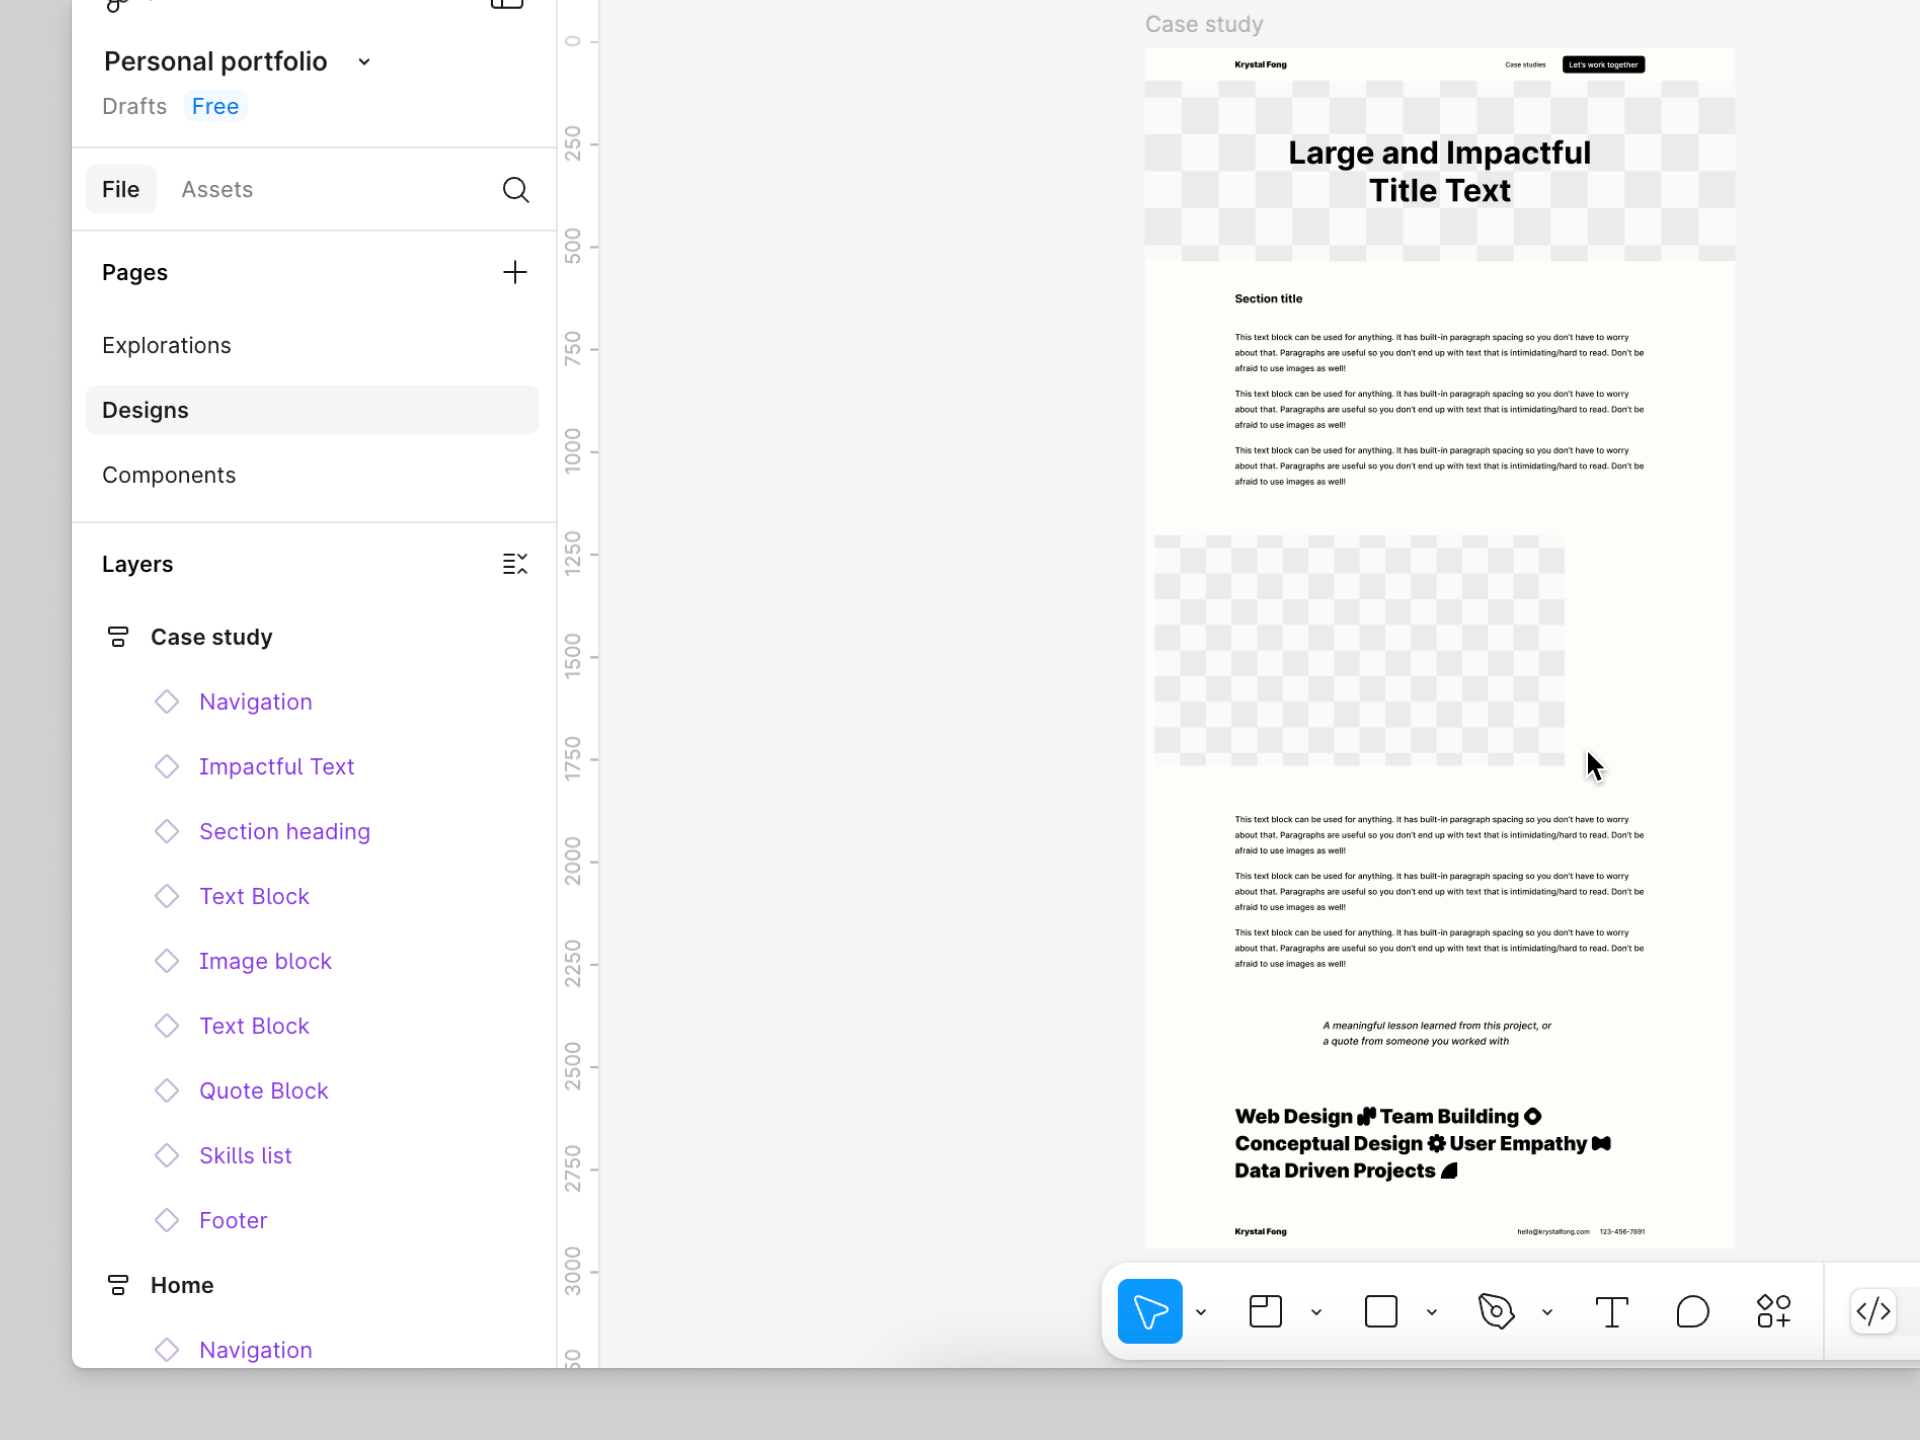Image resolution: width=1920 pixels, height=1440 pixels.
Task: Open the Explorations page
Action: pos(166,345)
